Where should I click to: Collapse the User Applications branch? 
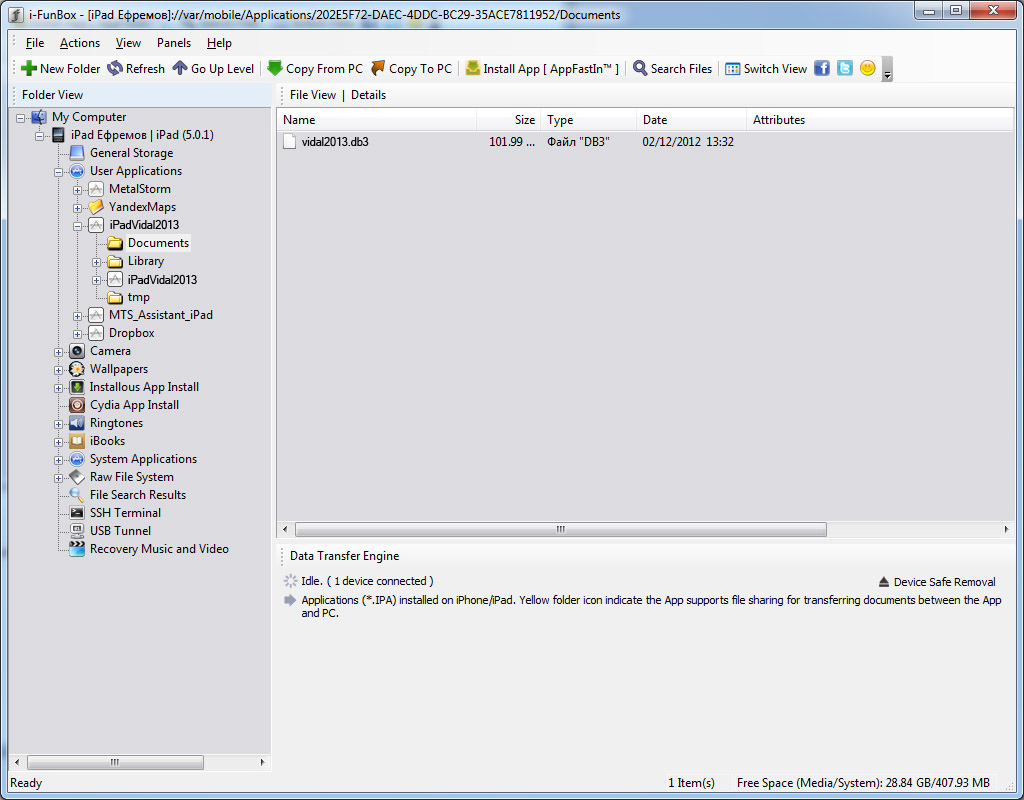(59, 172)
